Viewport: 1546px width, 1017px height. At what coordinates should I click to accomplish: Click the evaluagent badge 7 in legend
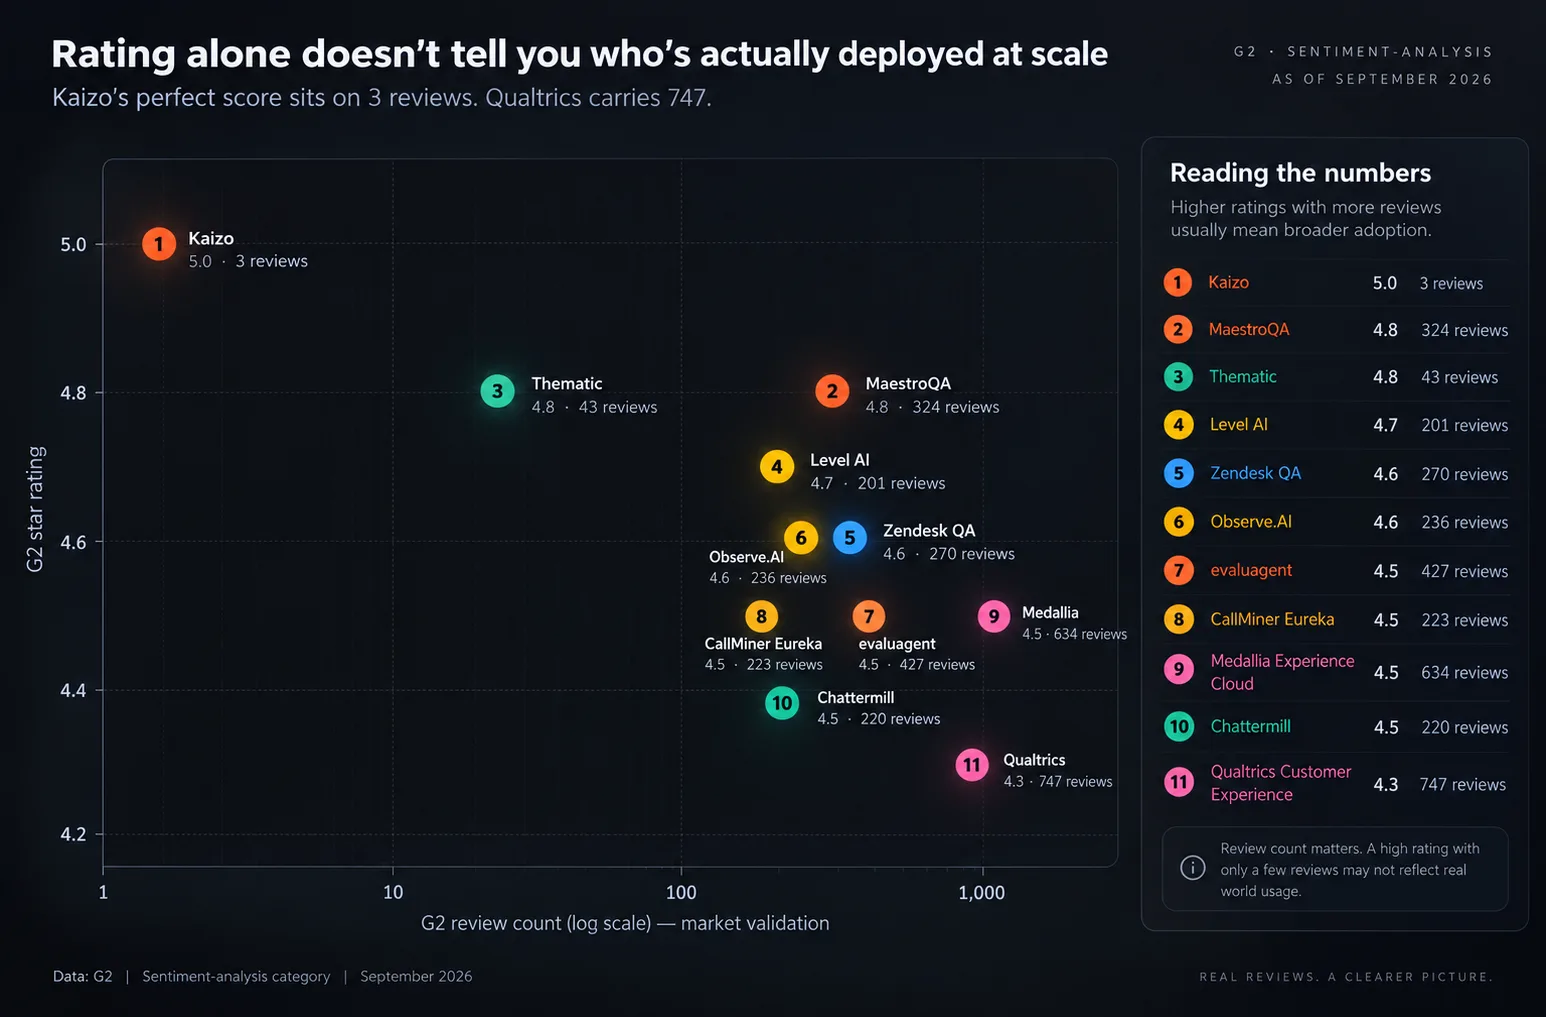pos(1178,571)
